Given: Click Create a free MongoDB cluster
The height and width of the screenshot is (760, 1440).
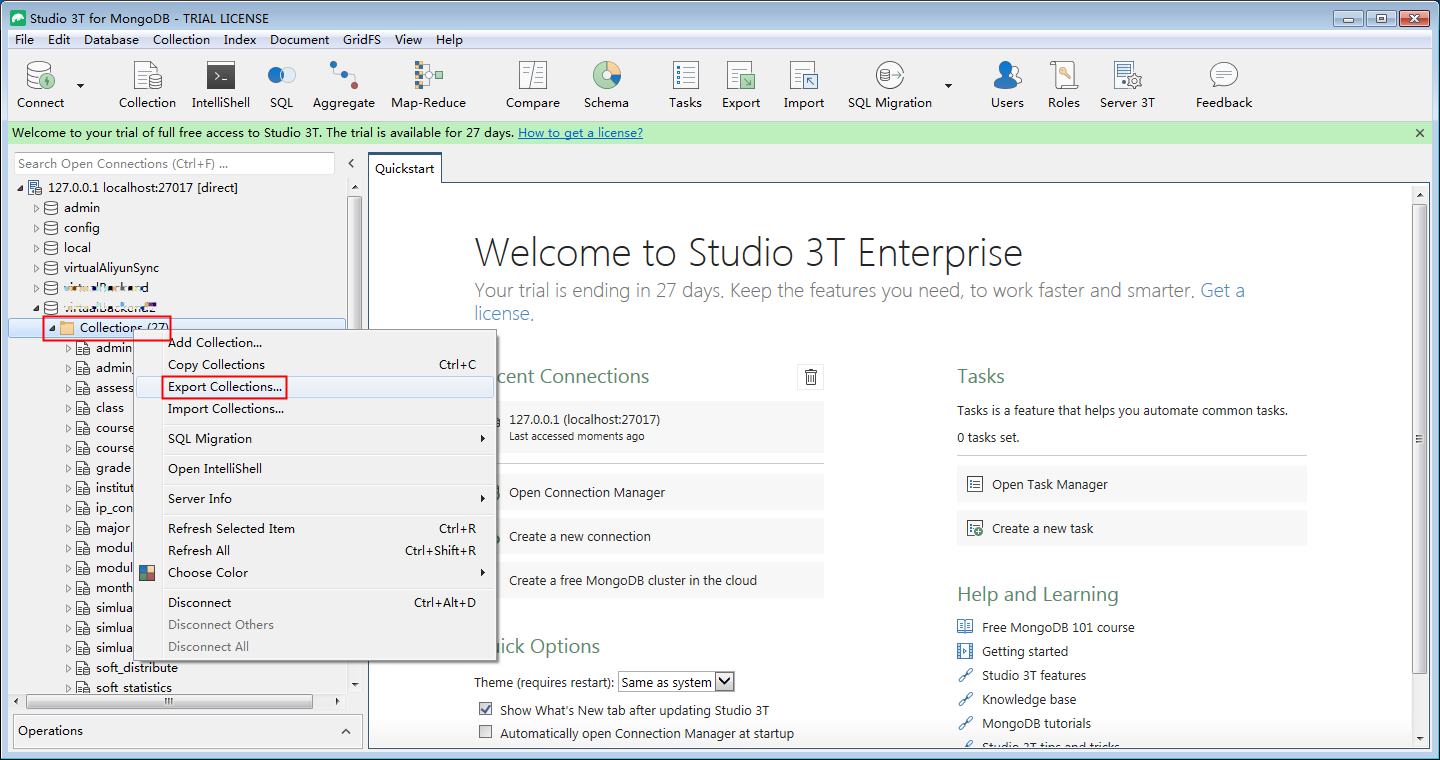Looking at the screenshot, I should click(659, 580).
